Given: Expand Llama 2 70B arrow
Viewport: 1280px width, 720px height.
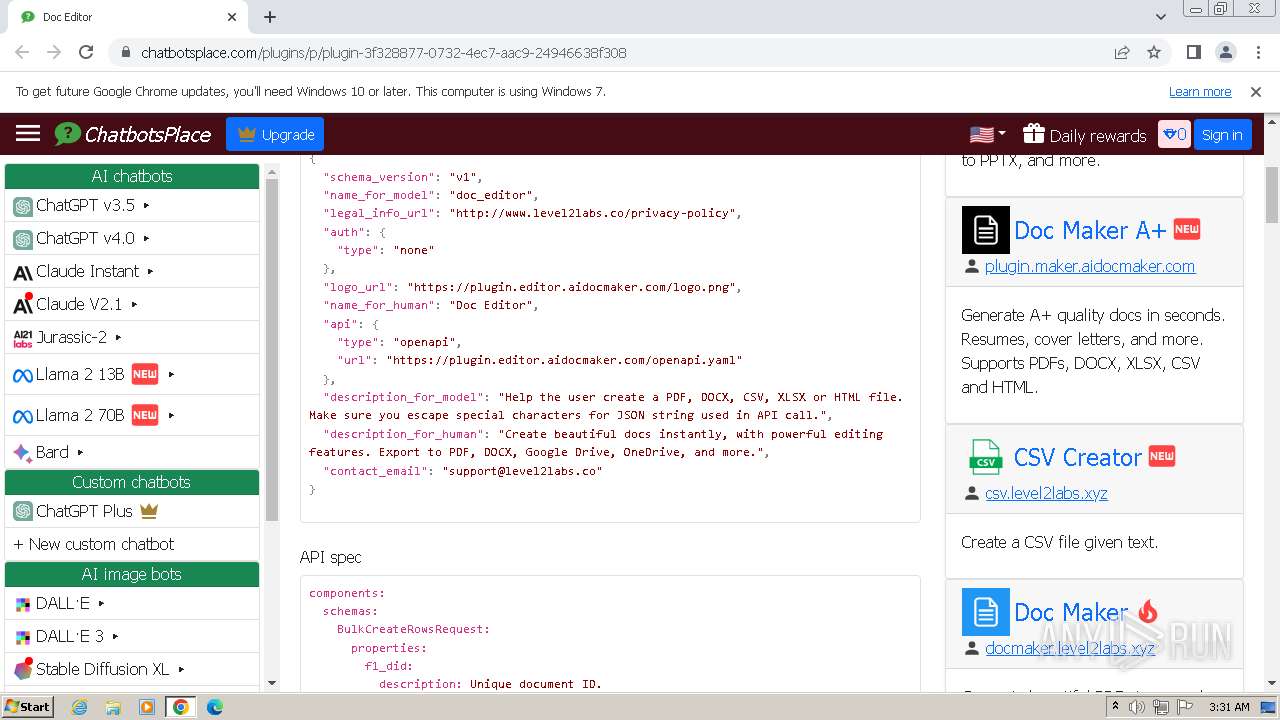Looking at the screenshot, I should click(x=172, y=415).
